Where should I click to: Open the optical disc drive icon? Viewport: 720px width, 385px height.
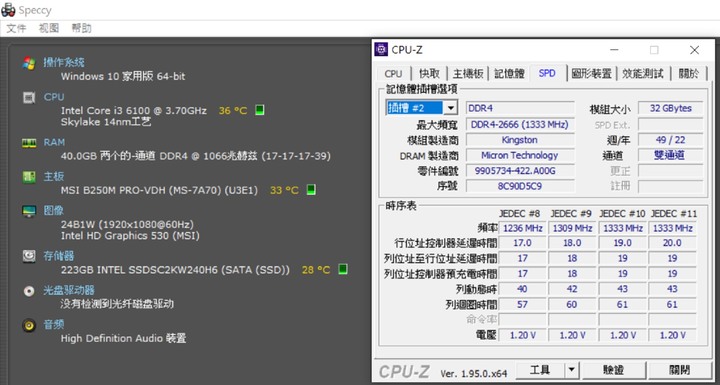[28, 291]
